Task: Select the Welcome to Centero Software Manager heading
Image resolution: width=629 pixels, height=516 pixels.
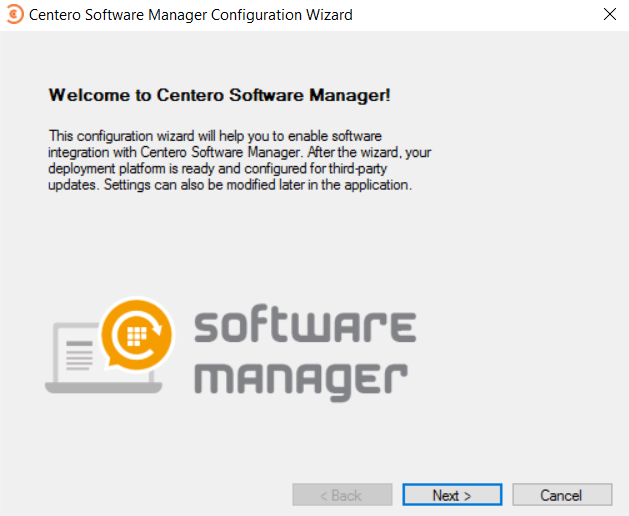Action: point(219,95)
